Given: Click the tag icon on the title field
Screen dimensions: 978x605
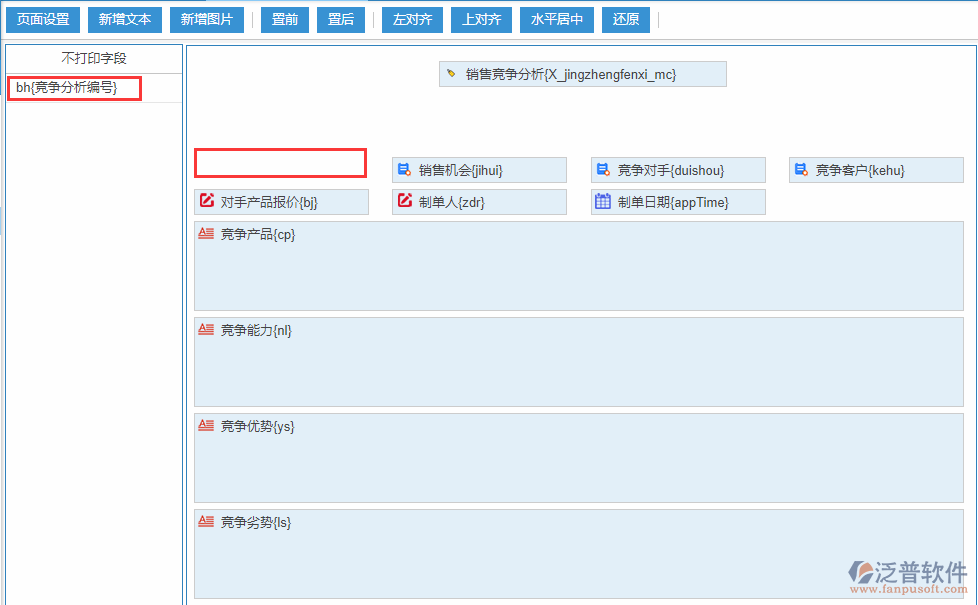Looking at the screenshot, I should click(x=451, y=74).
